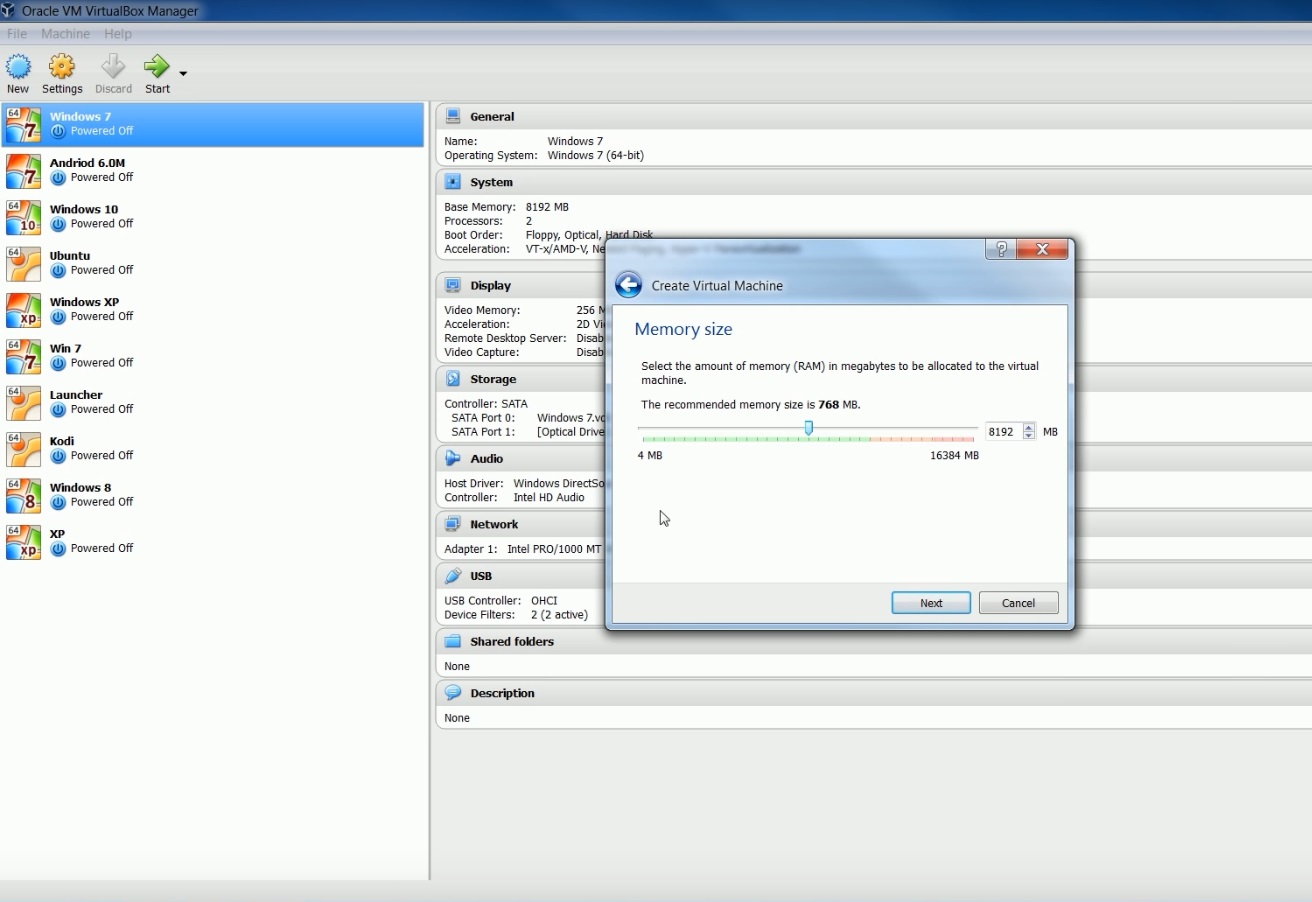
Task: Open the Start button dropdown arrow
Action: coord(183,73)
